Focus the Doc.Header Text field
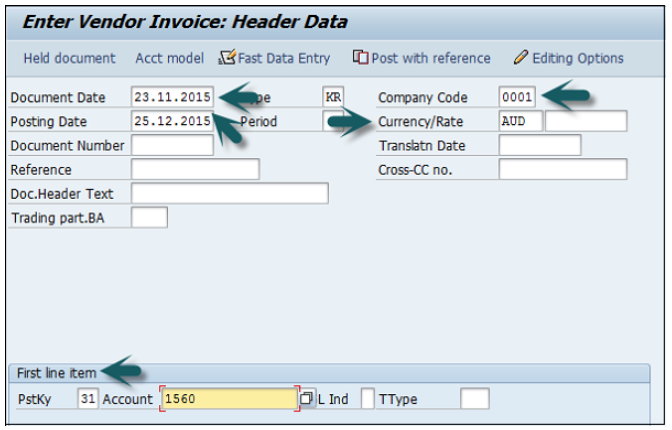This screenshot has width=672, height=430. [x=229, y=194]
